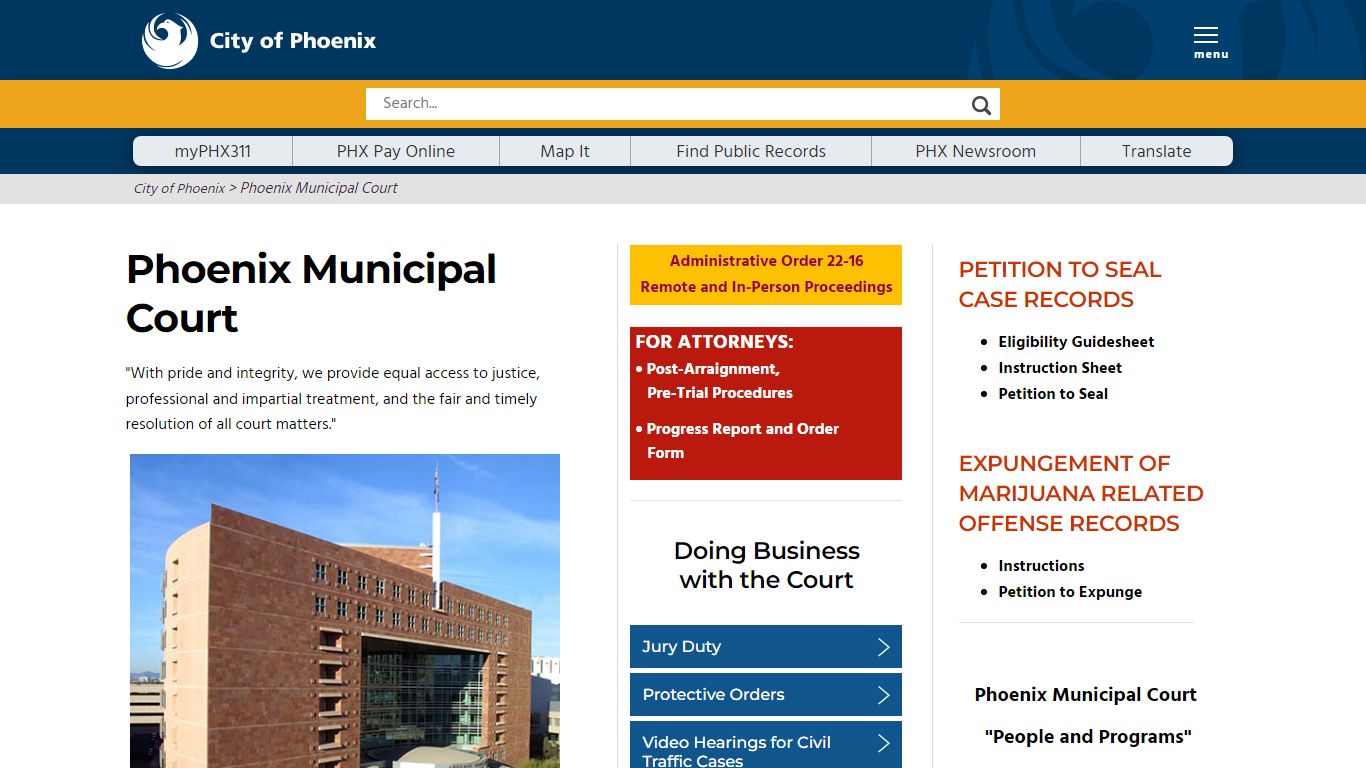This screenshot has width=1366, height=768.
Task: Click the Phoenix Municipal Court breadcrumb
Action: [x=319, y=188]
